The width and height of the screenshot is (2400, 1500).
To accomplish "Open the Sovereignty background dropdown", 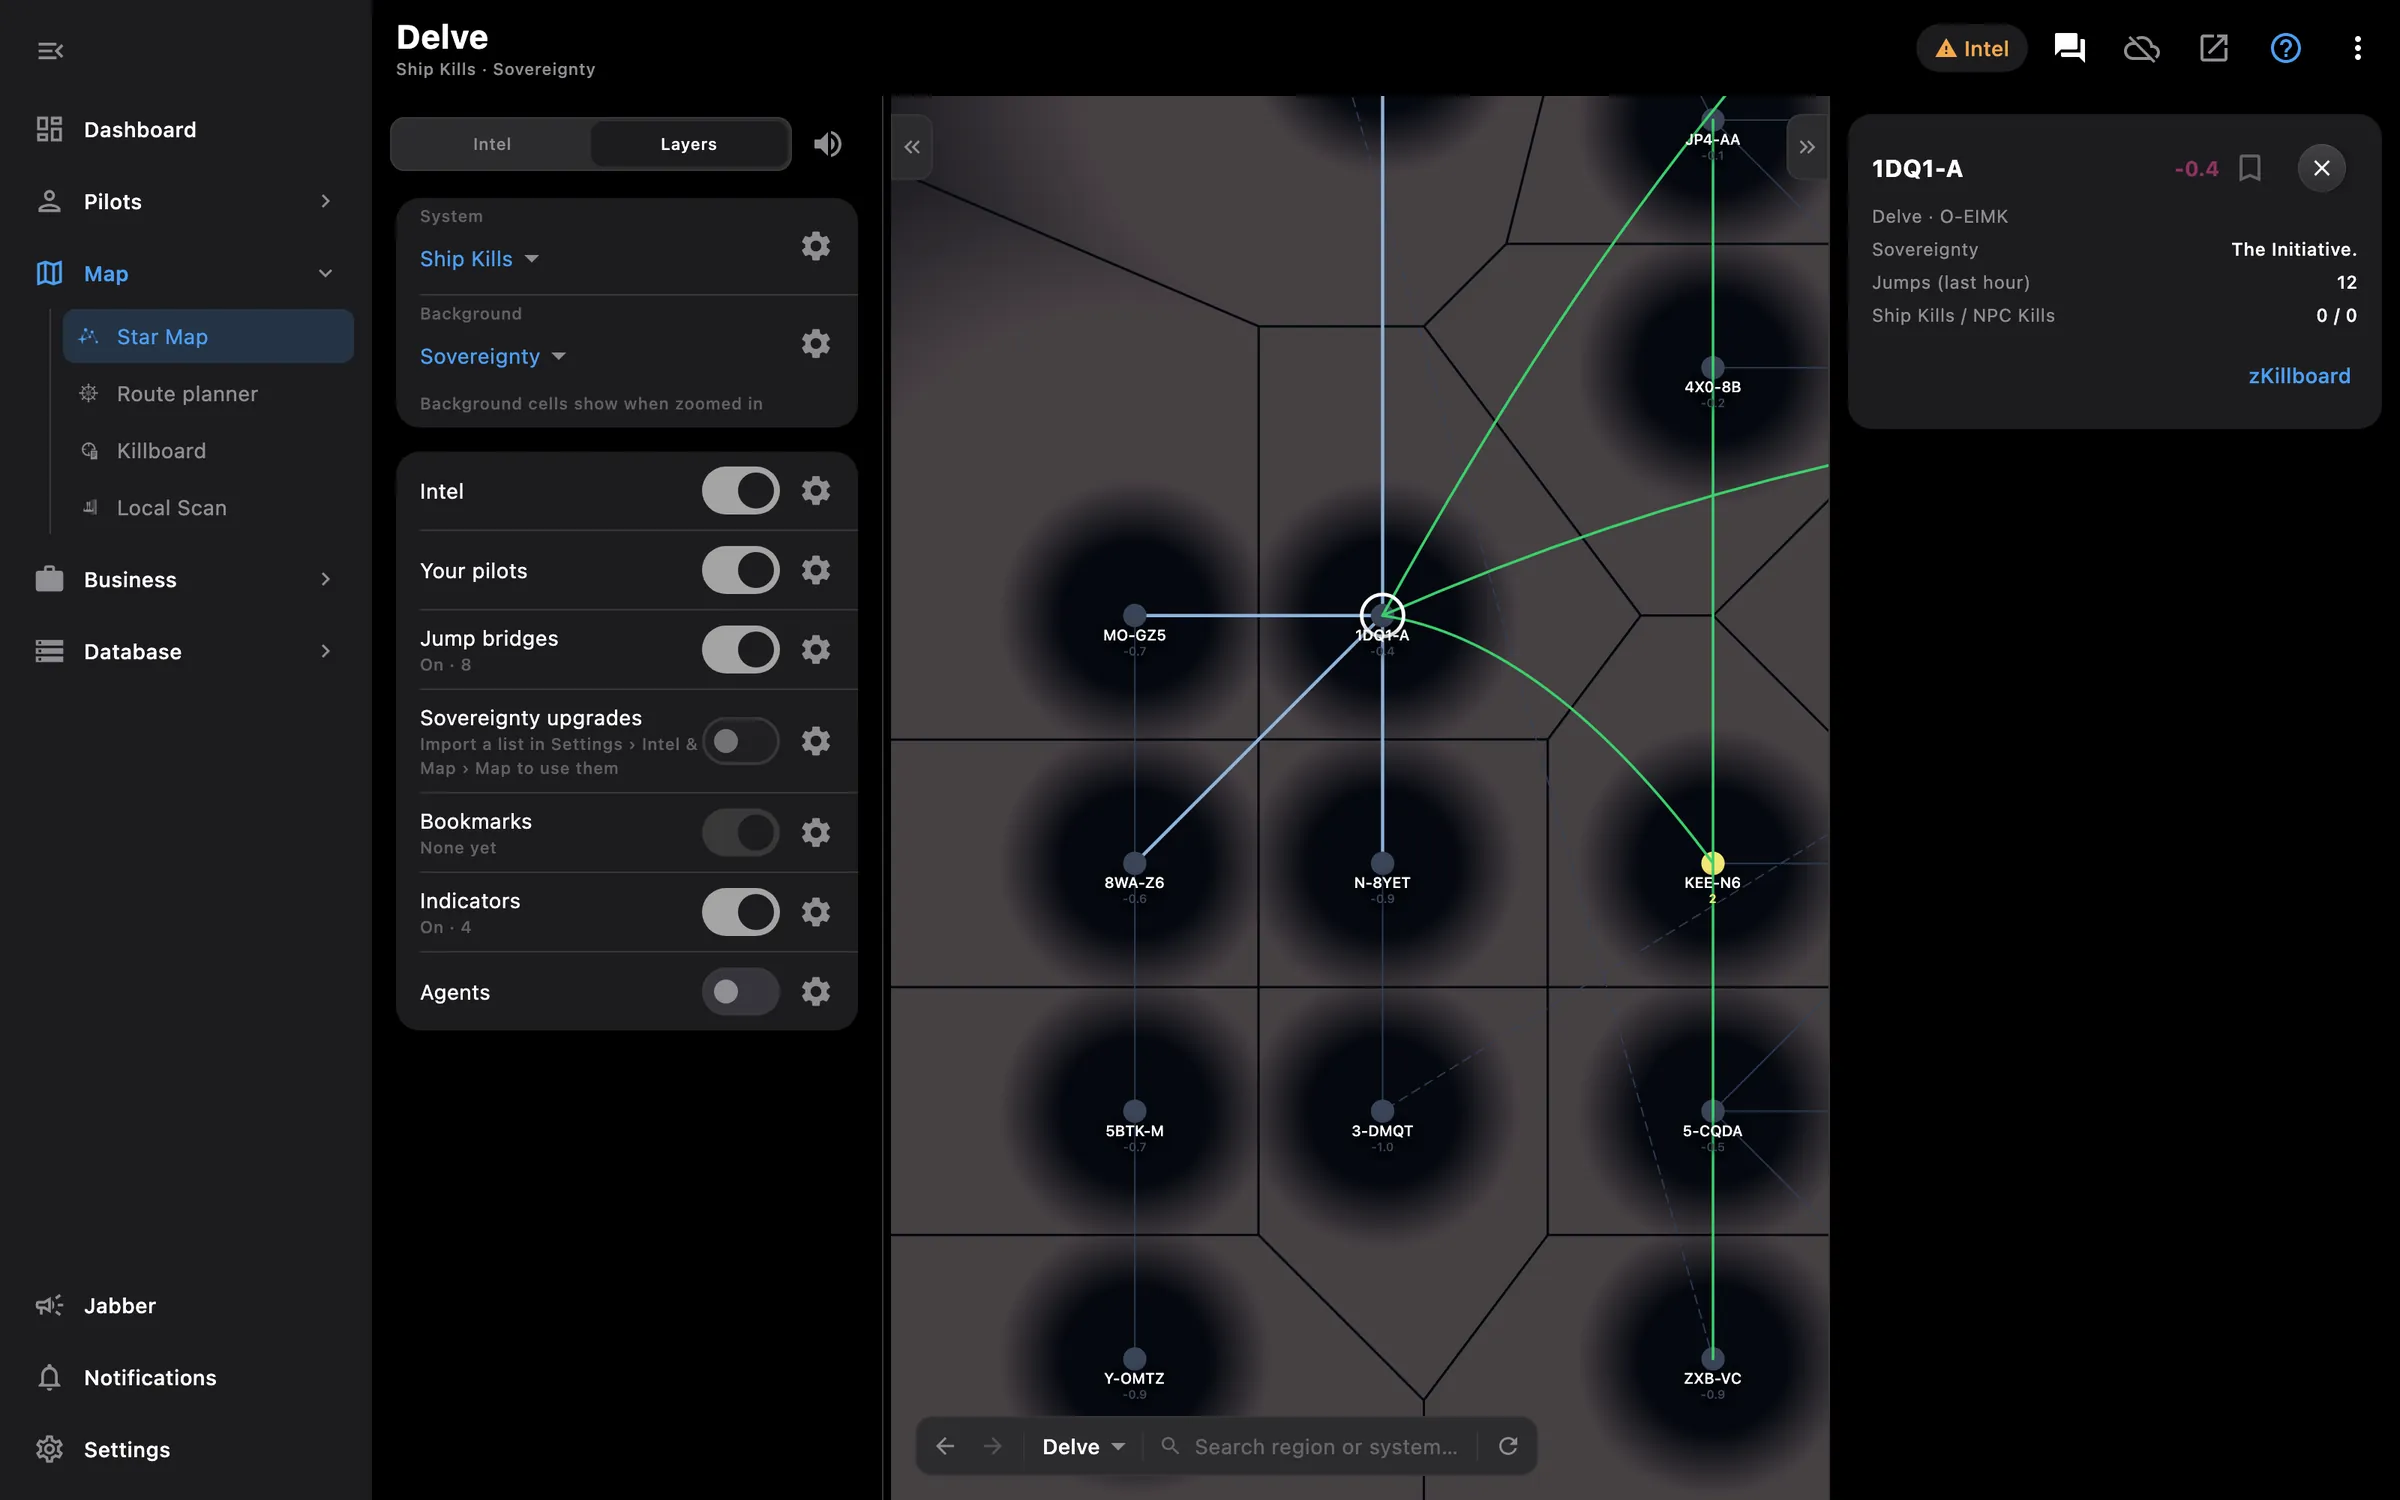I will point(493,357).
